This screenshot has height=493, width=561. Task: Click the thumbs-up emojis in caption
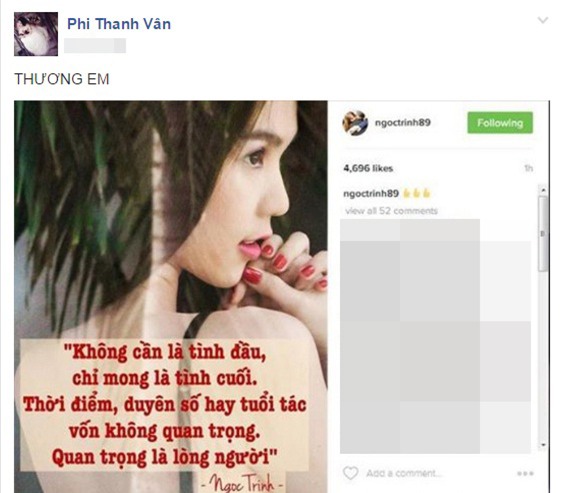pyautogui.click(x=416, y=194)
